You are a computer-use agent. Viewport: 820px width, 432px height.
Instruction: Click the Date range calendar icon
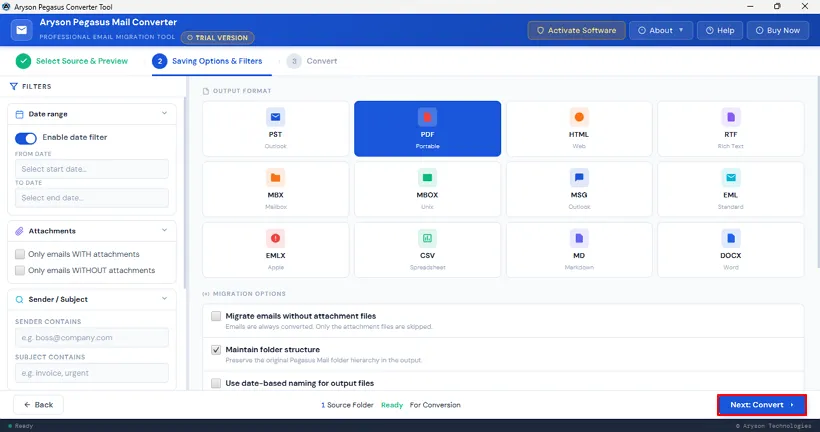(19, 114)
